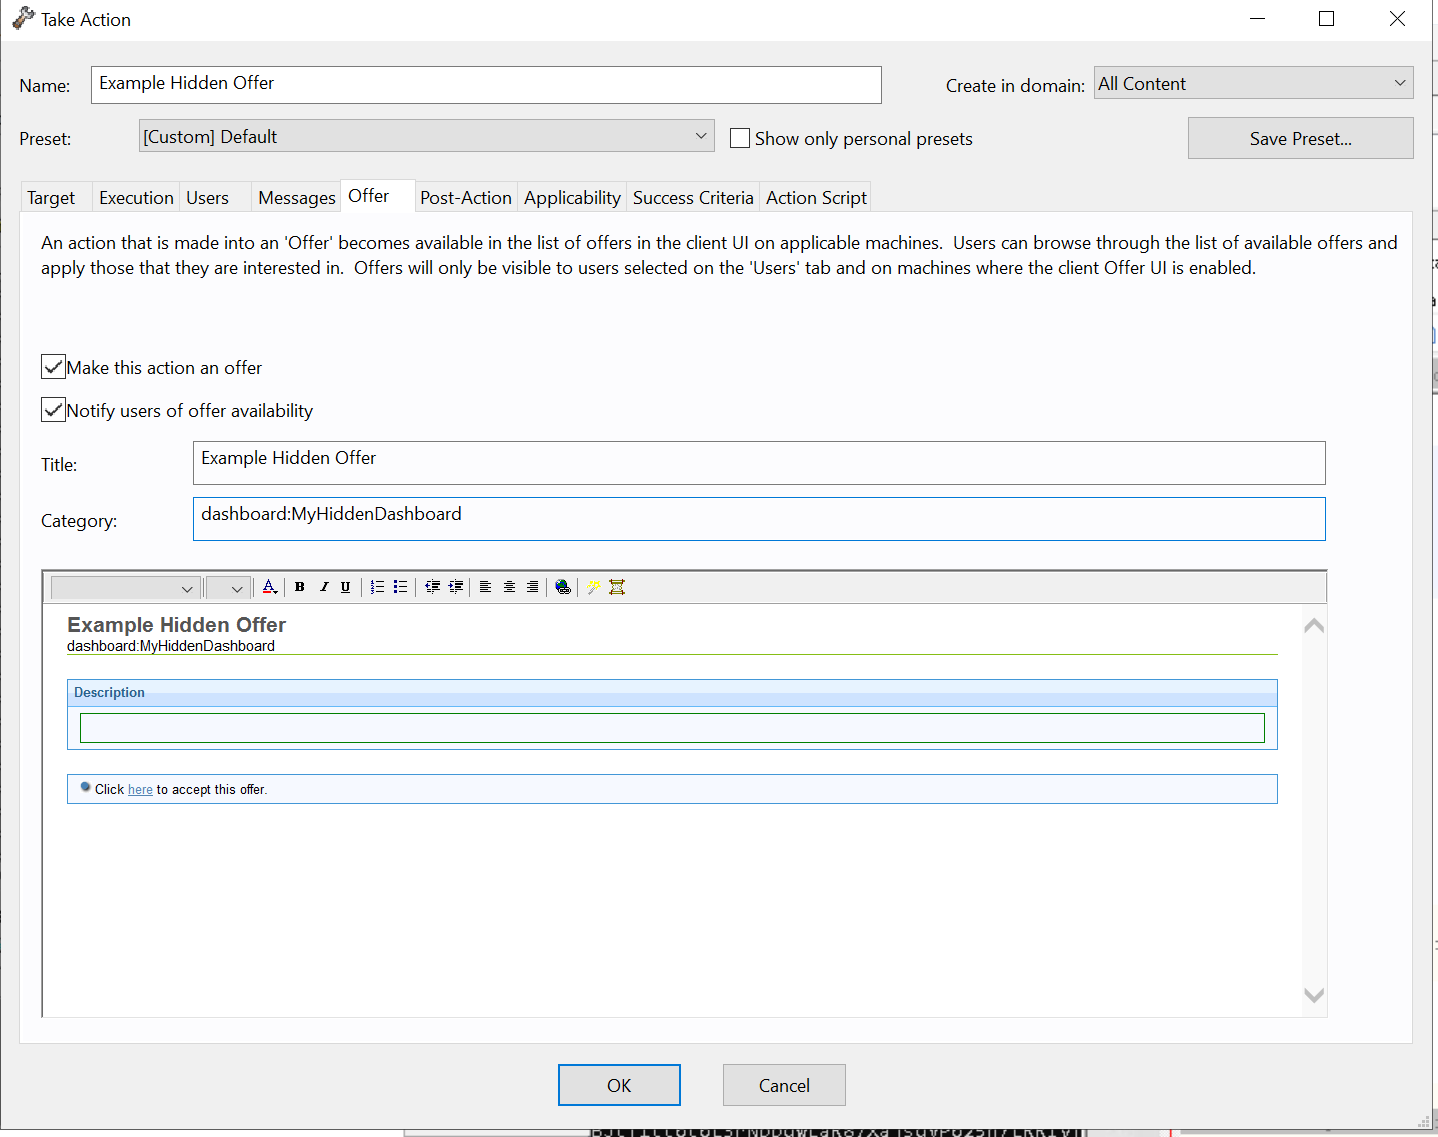The image size is (1438, 1137).
Task: Open the font color picker in editor toolbar
Action: click(x=269, y=587)
